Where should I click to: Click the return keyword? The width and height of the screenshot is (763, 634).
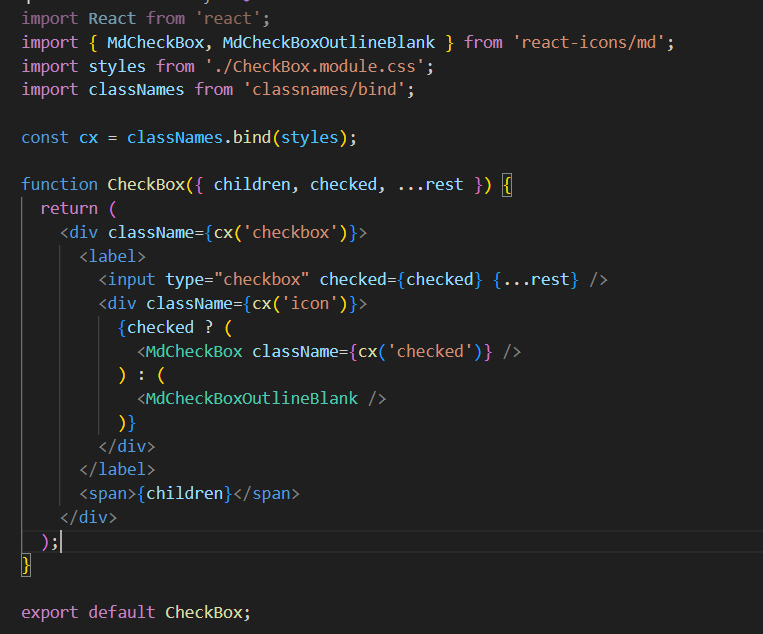point(69,208)
